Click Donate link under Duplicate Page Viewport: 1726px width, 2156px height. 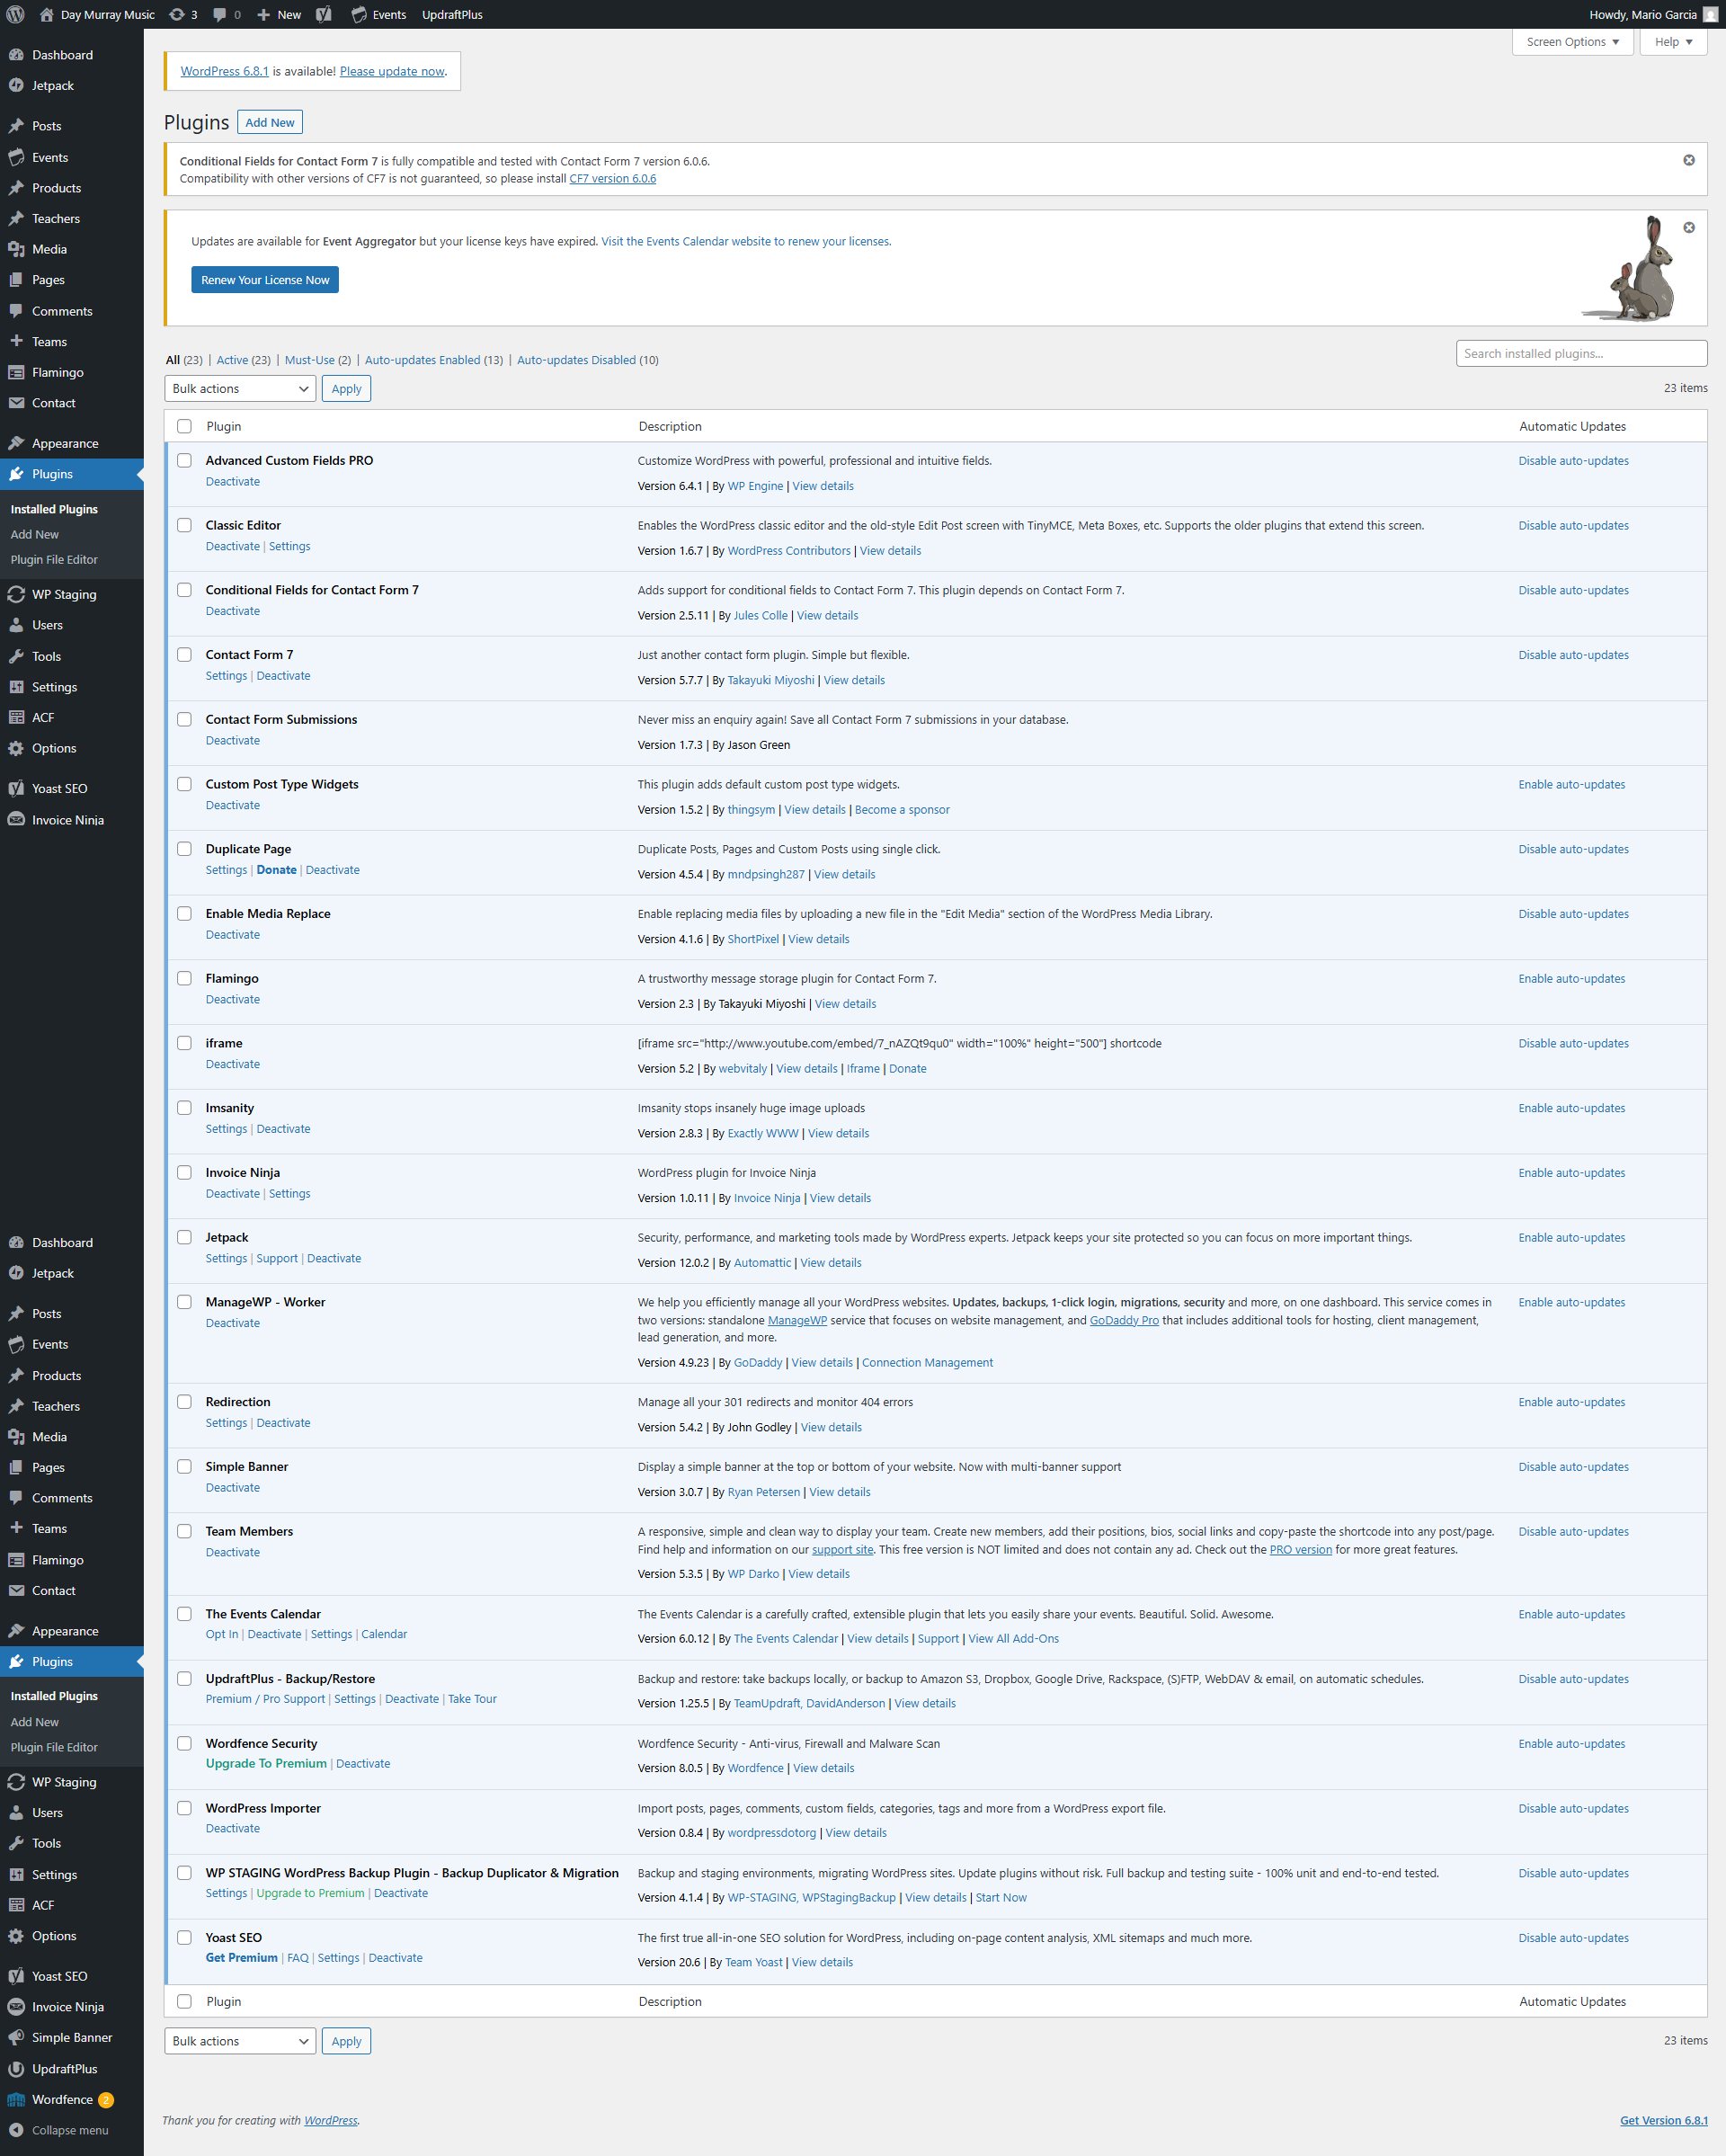(x=276, y=870)
